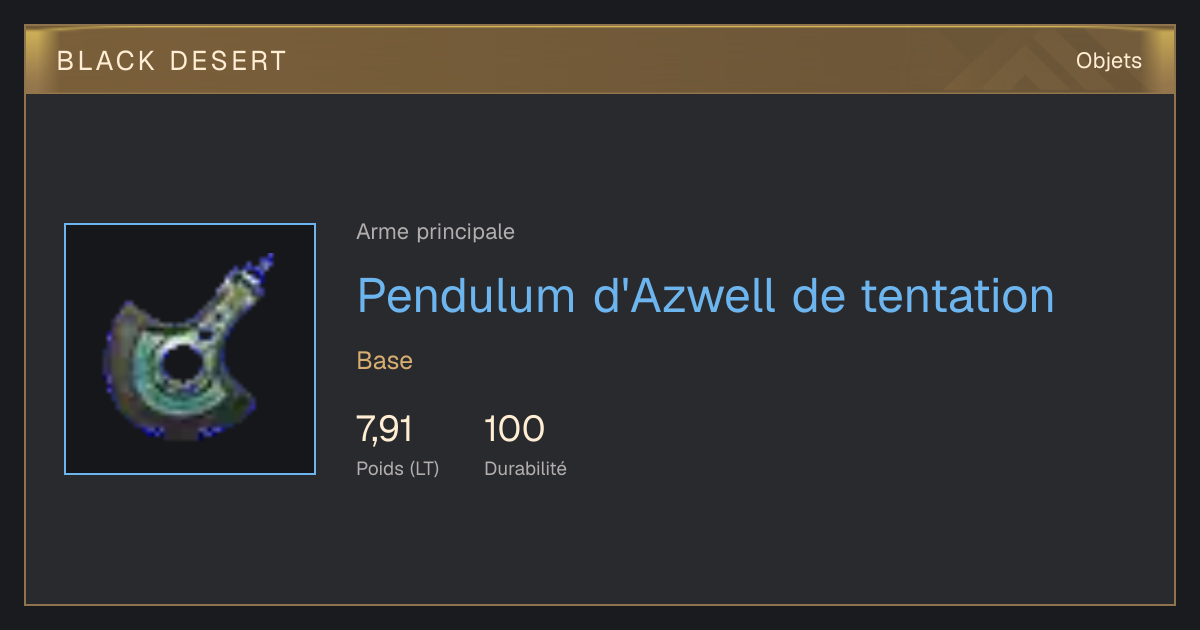Click the word Pendulum in item name
The height and width of the screenshot is (630, 1200).
tap(467, 295)
